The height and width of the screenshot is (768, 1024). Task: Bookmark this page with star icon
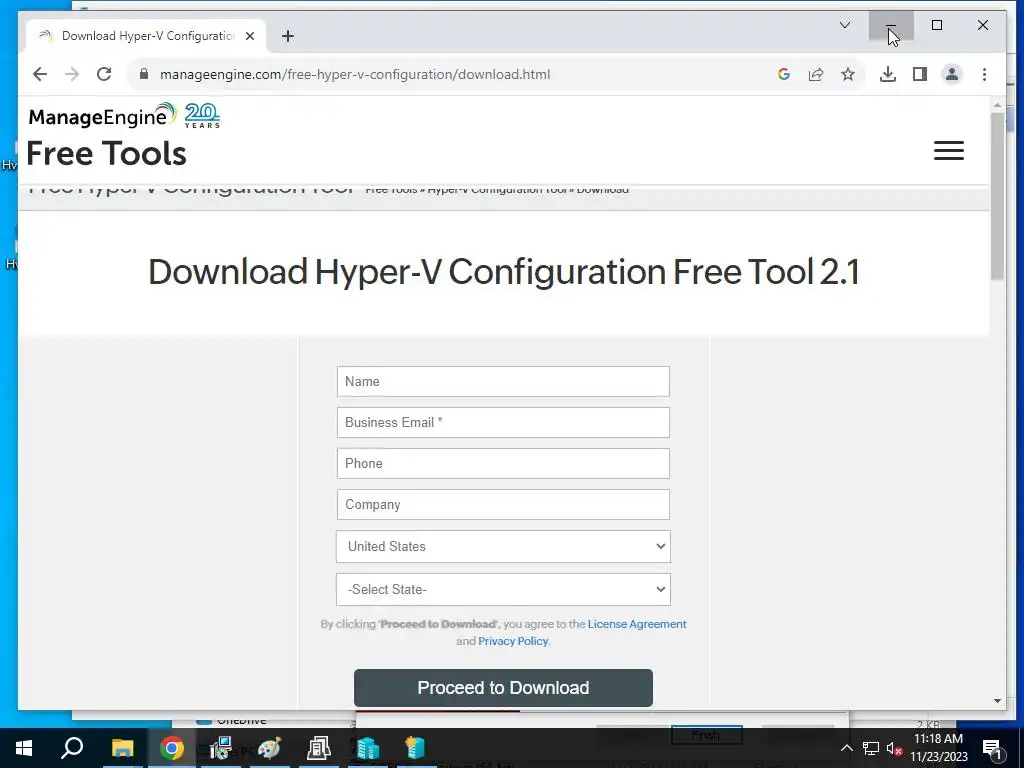(x=848, y=74)
